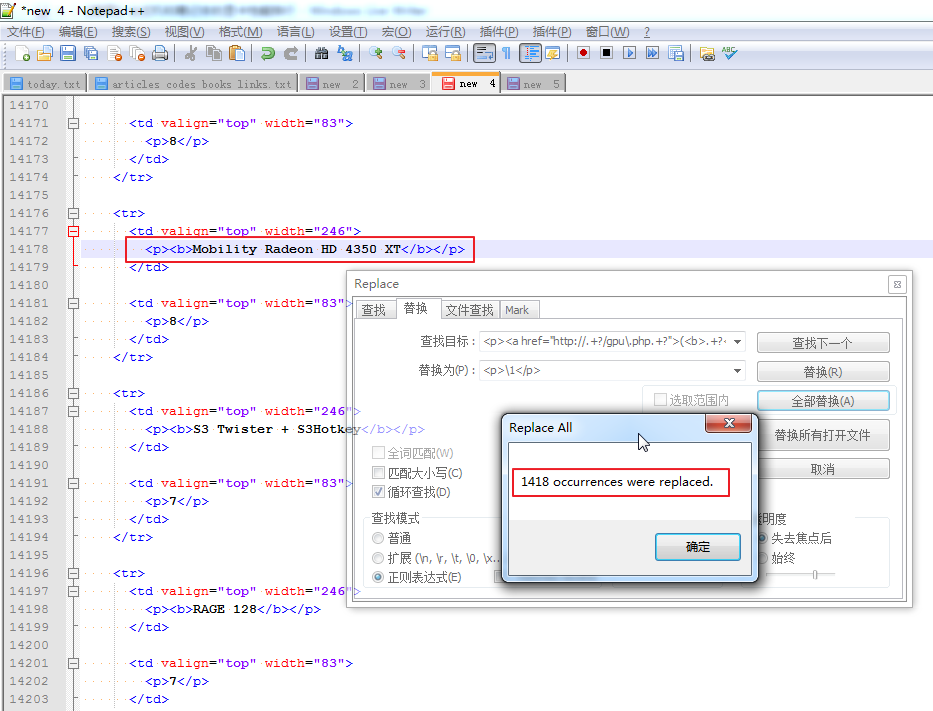
Task: Click the 查找下一个 find next button
Action: tap(822, 343)
